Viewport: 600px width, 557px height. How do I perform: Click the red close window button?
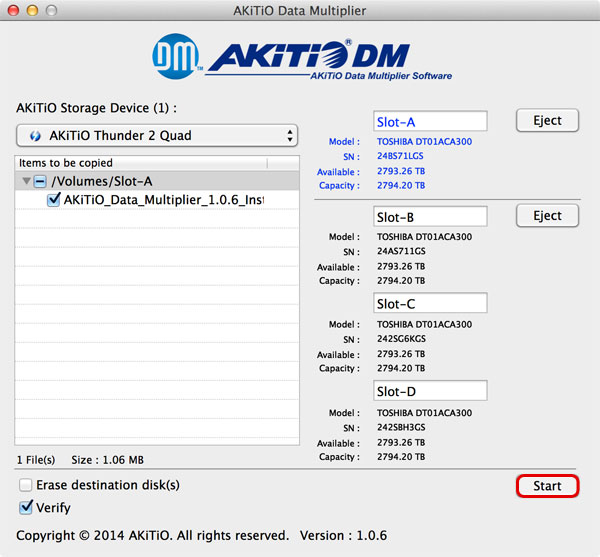[14, 10]
